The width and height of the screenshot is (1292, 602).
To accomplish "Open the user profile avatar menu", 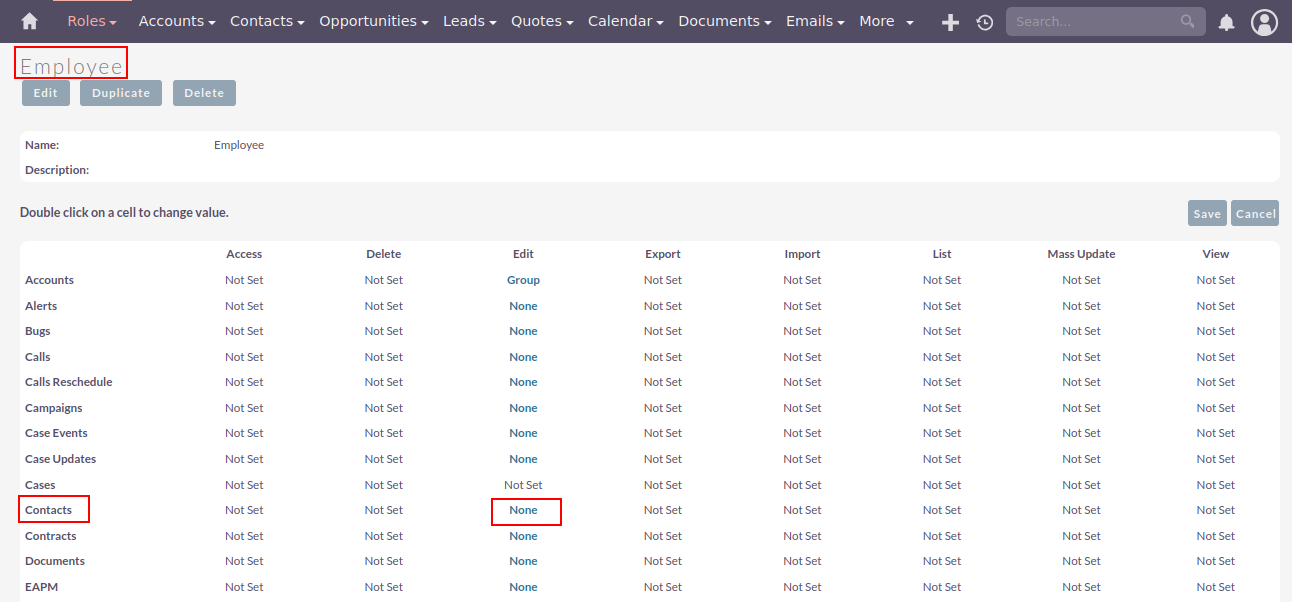I will click(1265, 22).
